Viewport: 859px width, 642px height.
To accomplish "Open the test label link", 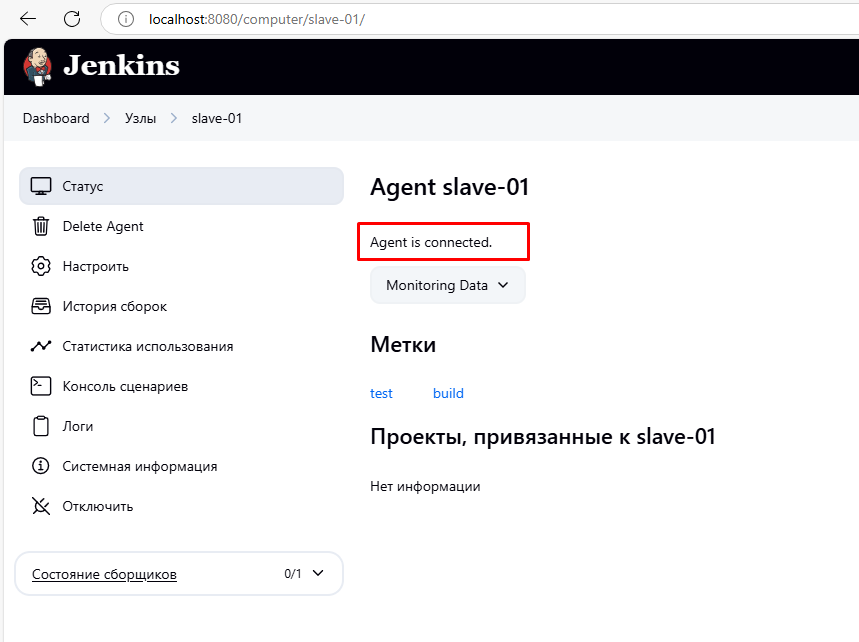I will pos(381,393).
